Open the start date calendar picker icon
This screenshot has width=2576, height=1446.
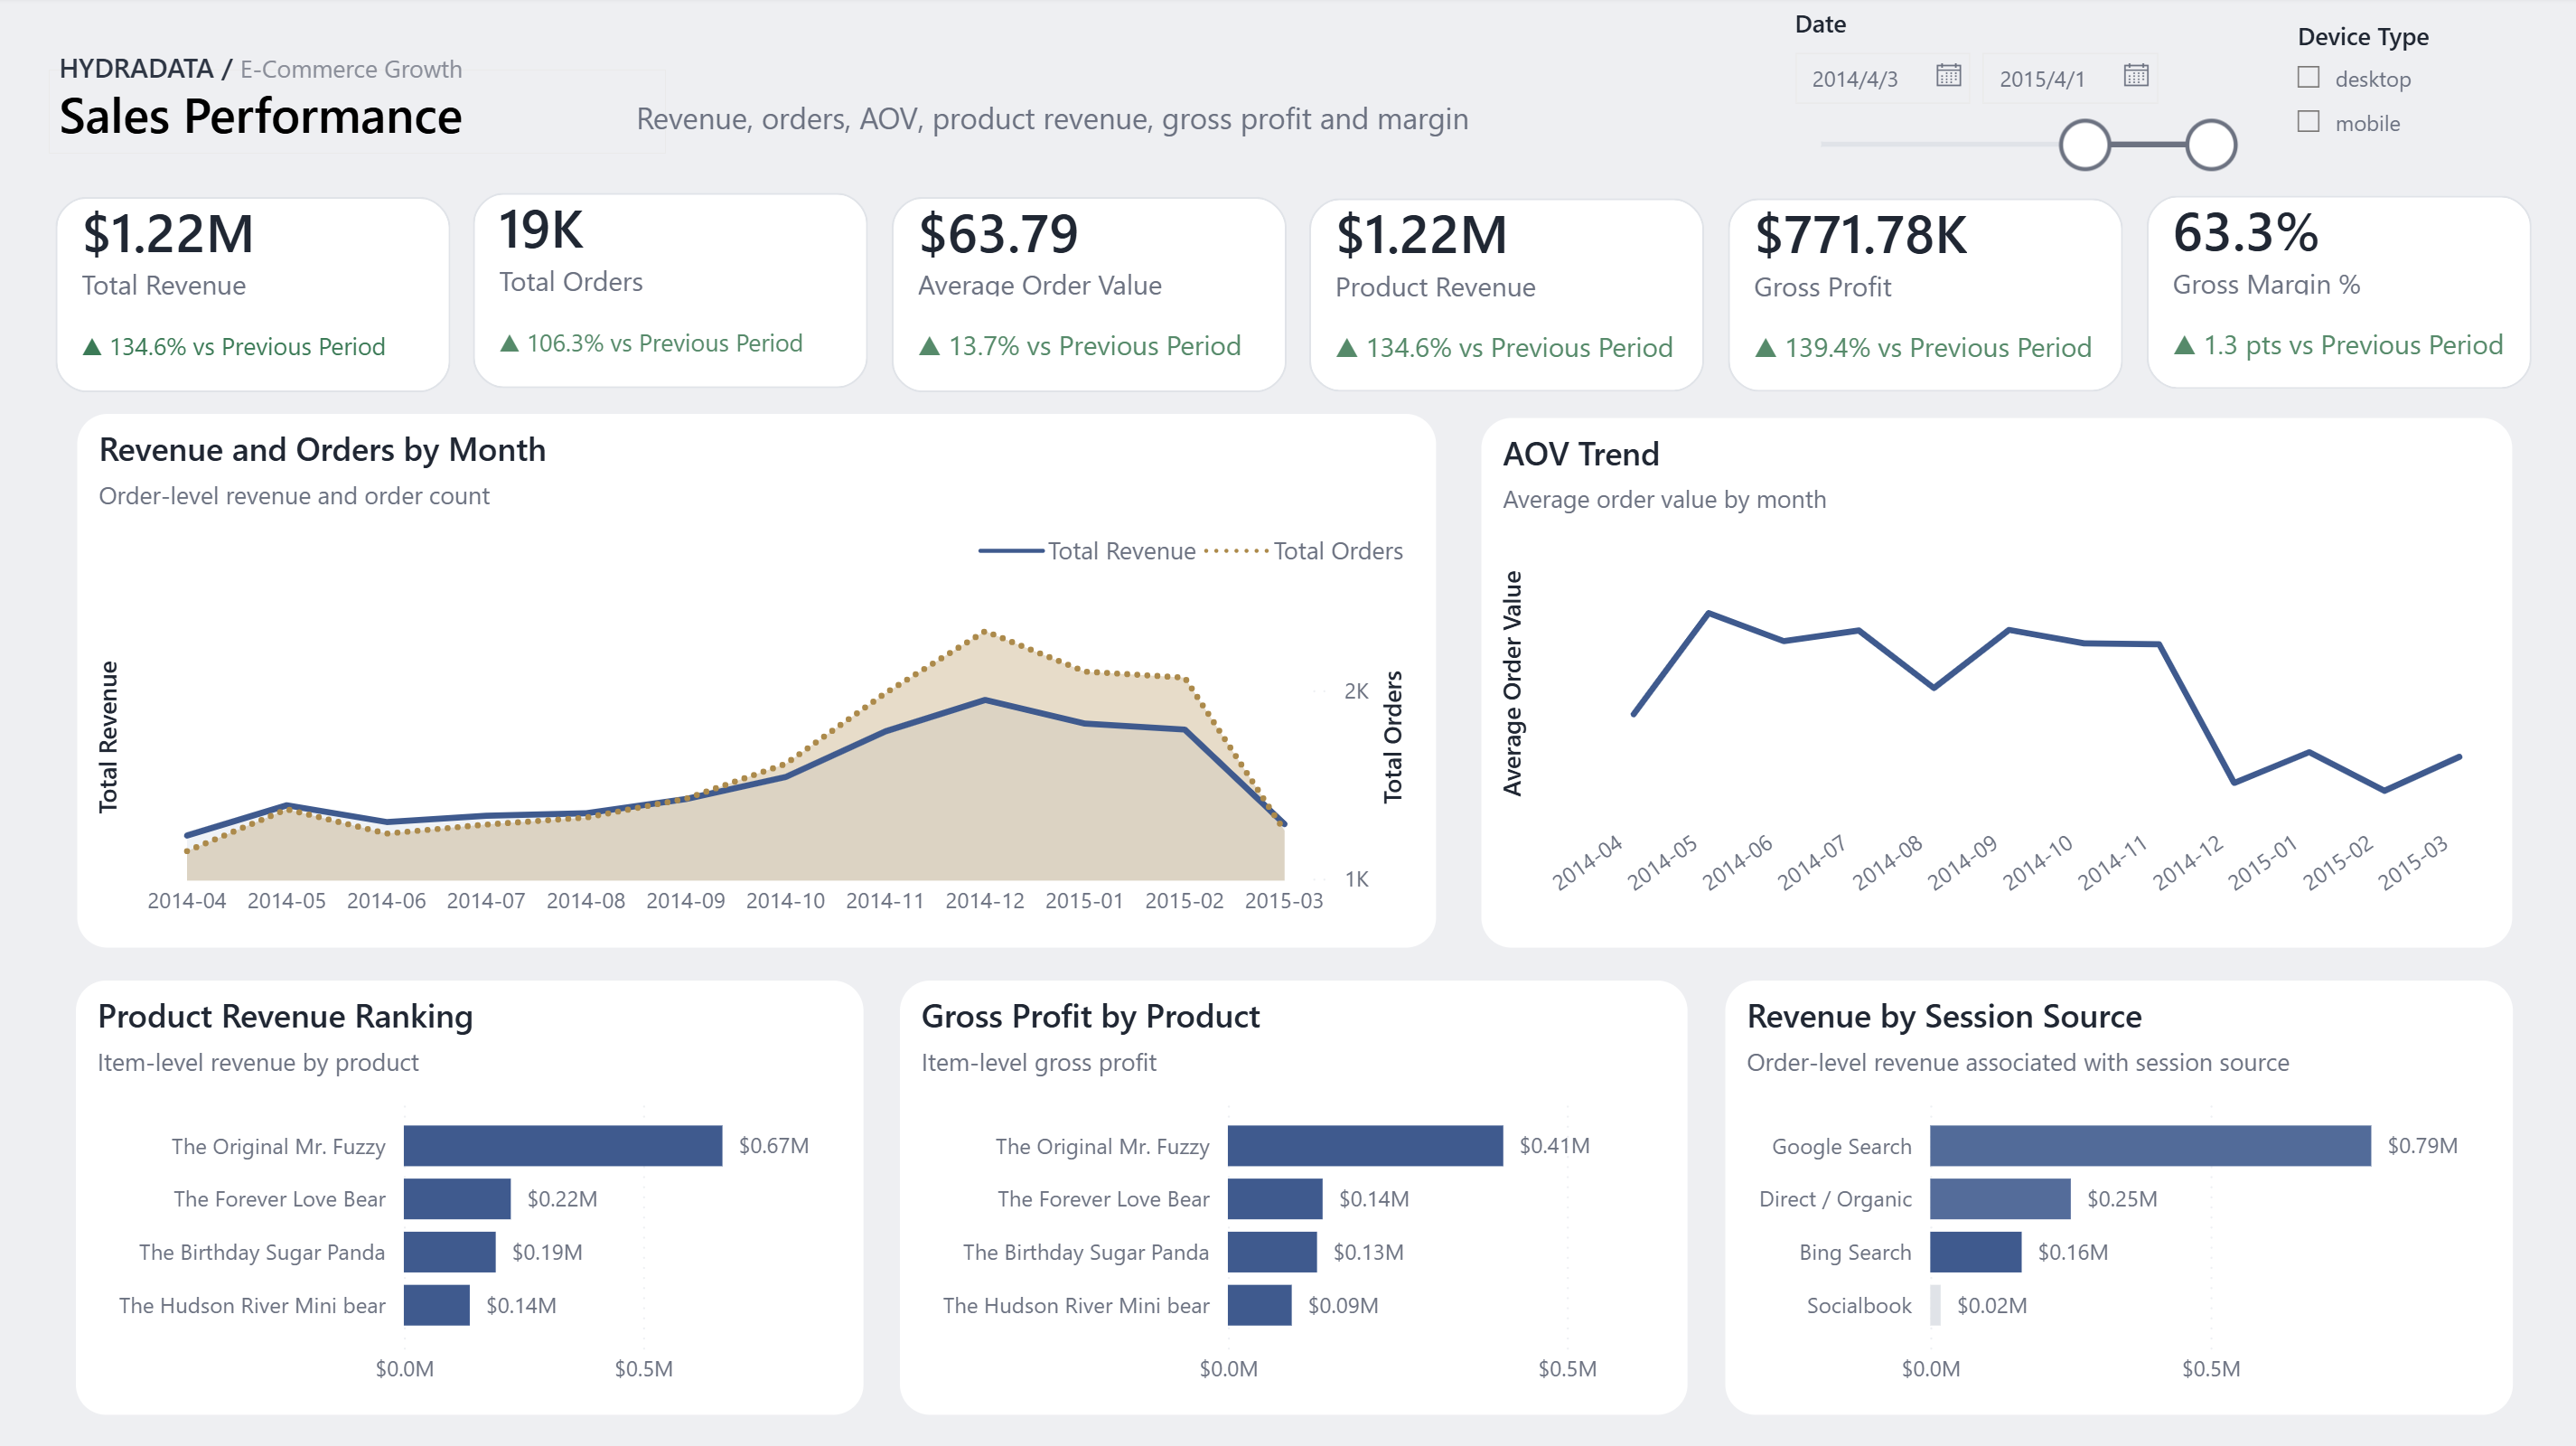(x=1948, y=75)
